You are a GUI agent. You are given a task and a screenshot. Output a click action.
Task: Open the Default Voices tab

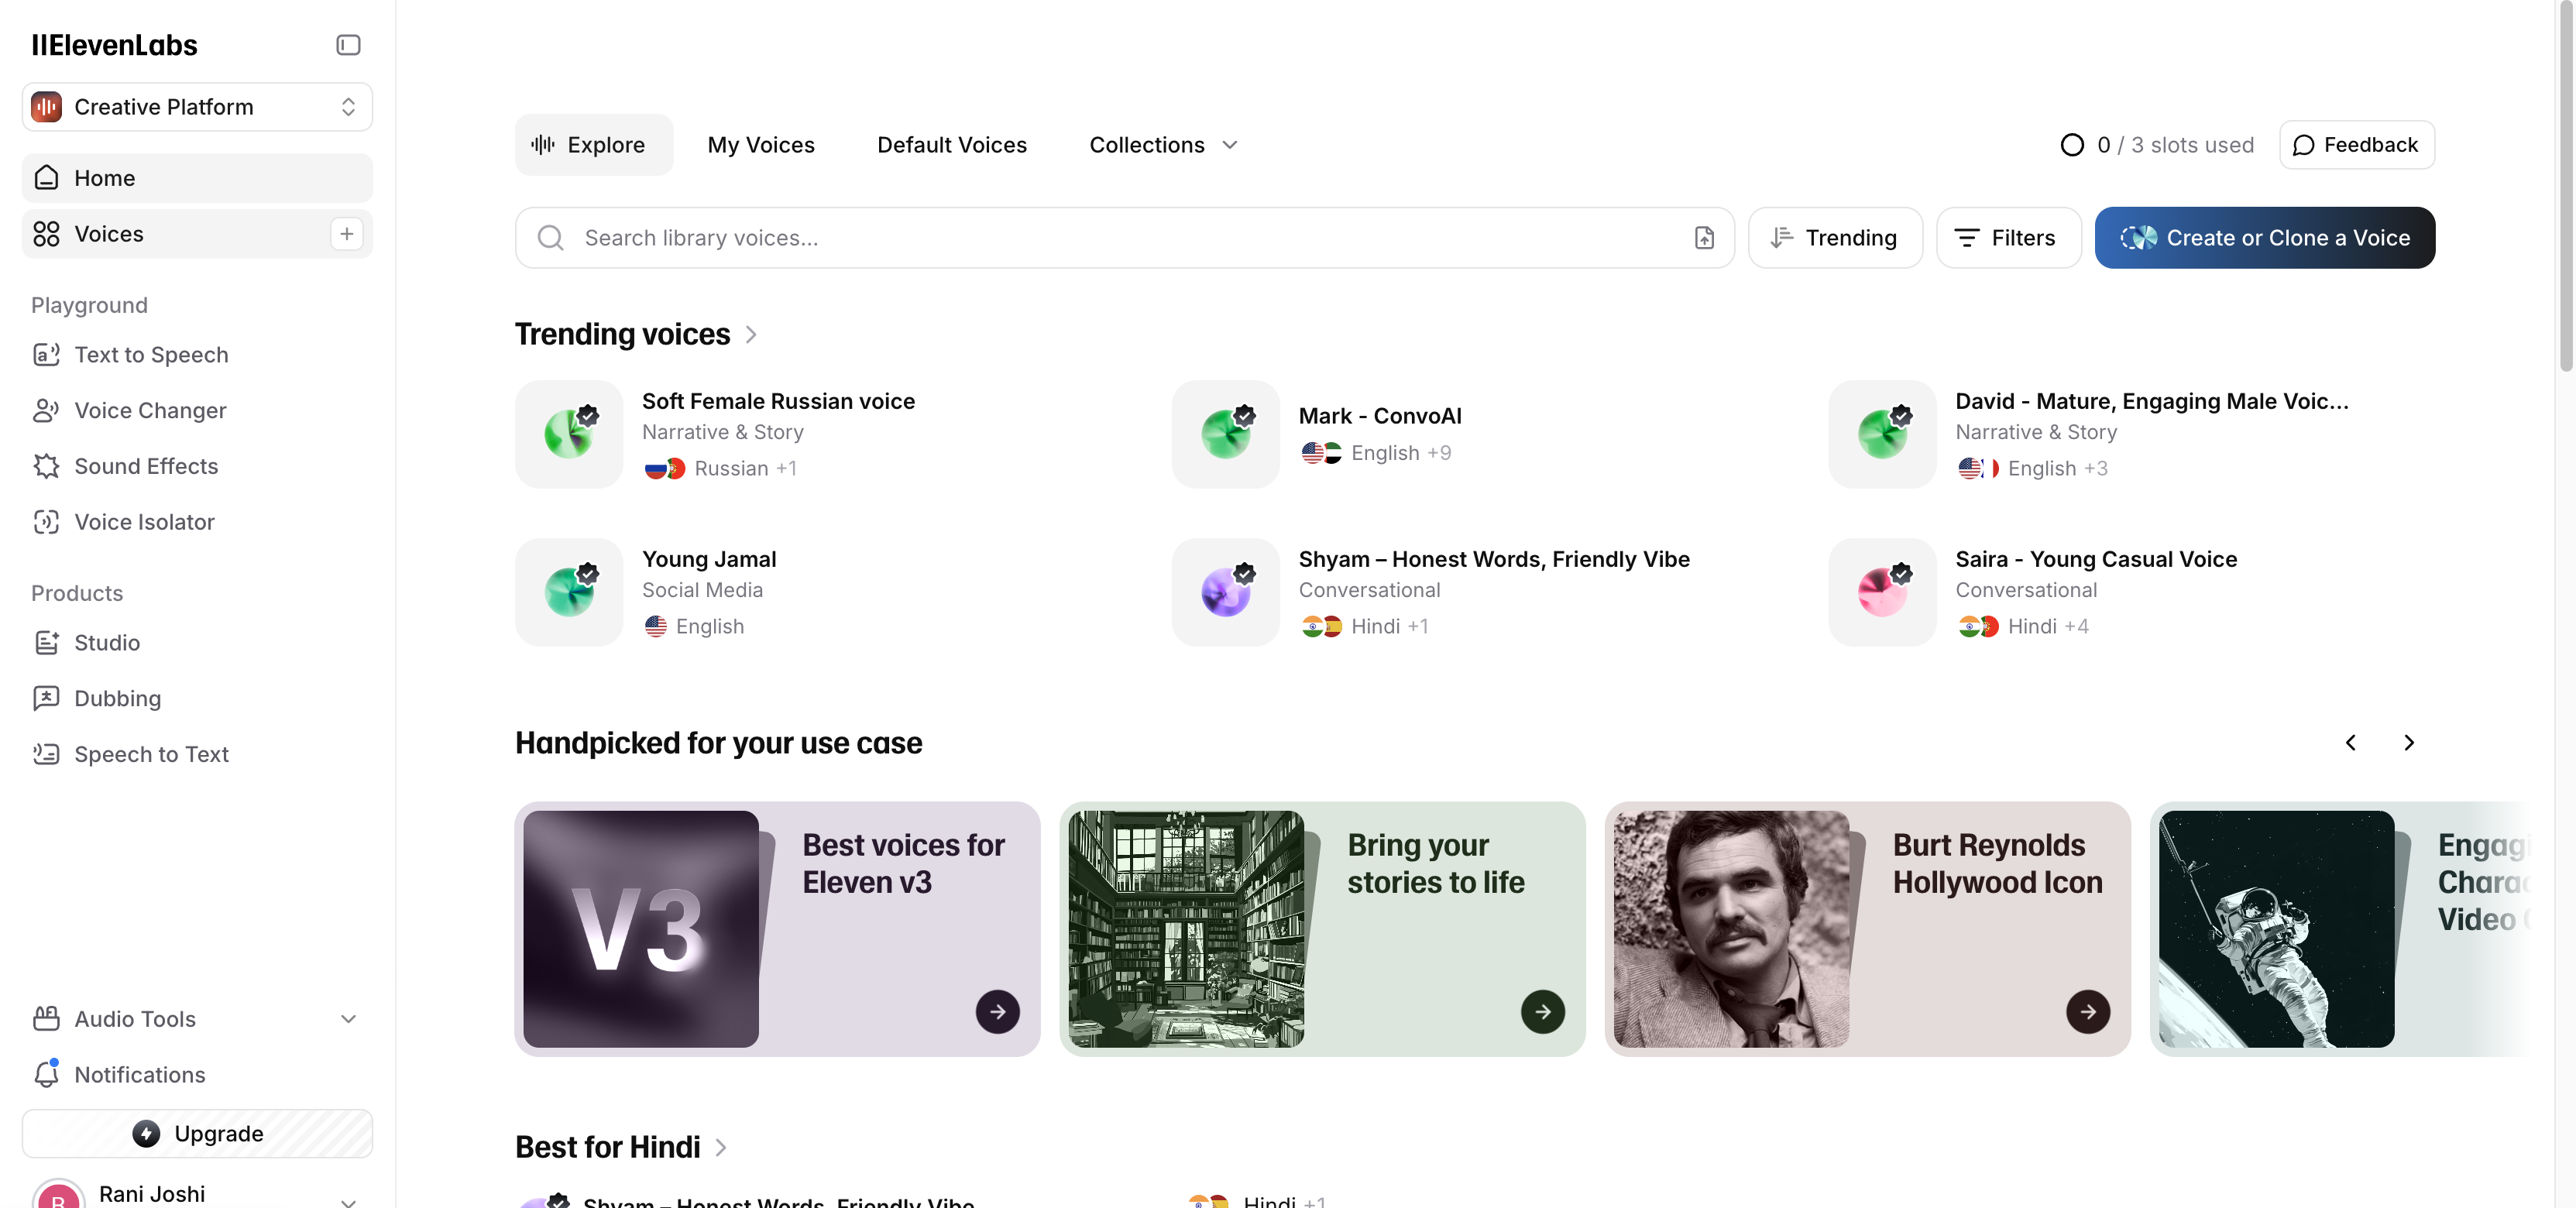951,144
